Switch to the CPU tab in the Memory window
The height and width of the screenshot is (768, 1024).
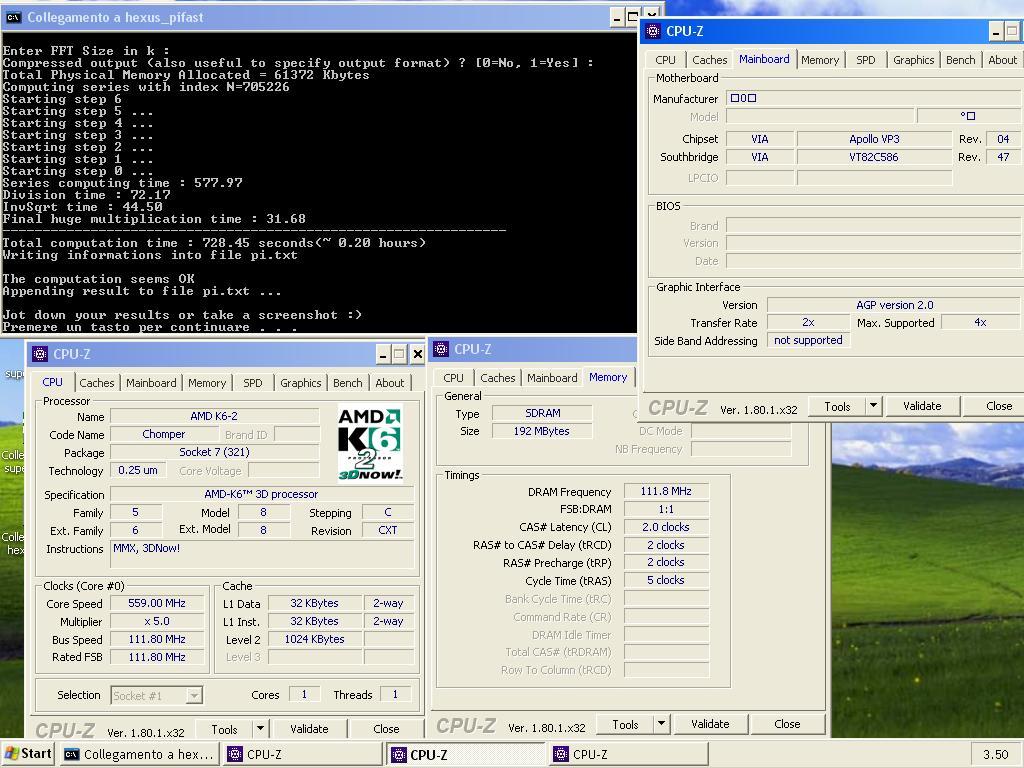[453, 377]
